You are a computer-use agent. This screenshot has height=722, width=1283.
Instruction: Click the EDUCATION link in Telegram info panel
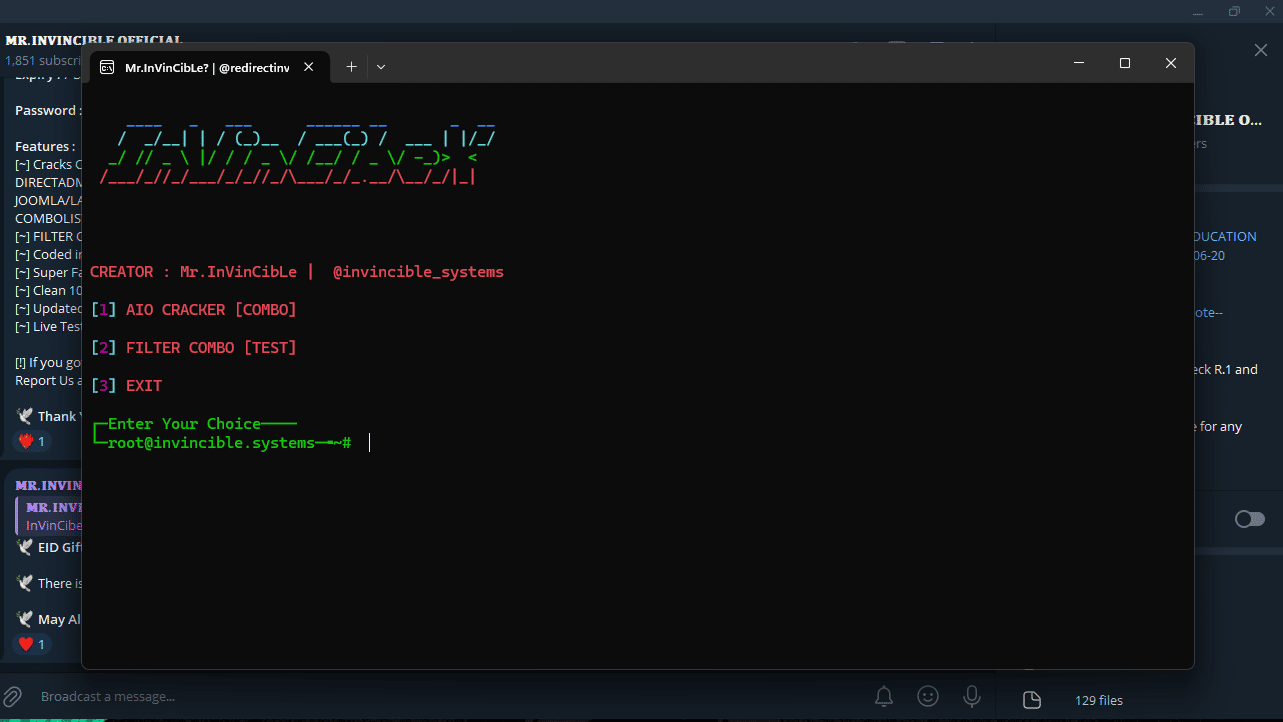1225,237
